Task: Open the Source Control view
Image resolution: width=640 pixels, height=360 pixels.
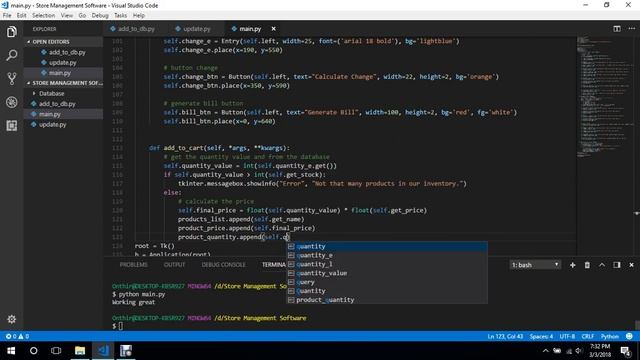Action: click(11, 78)
